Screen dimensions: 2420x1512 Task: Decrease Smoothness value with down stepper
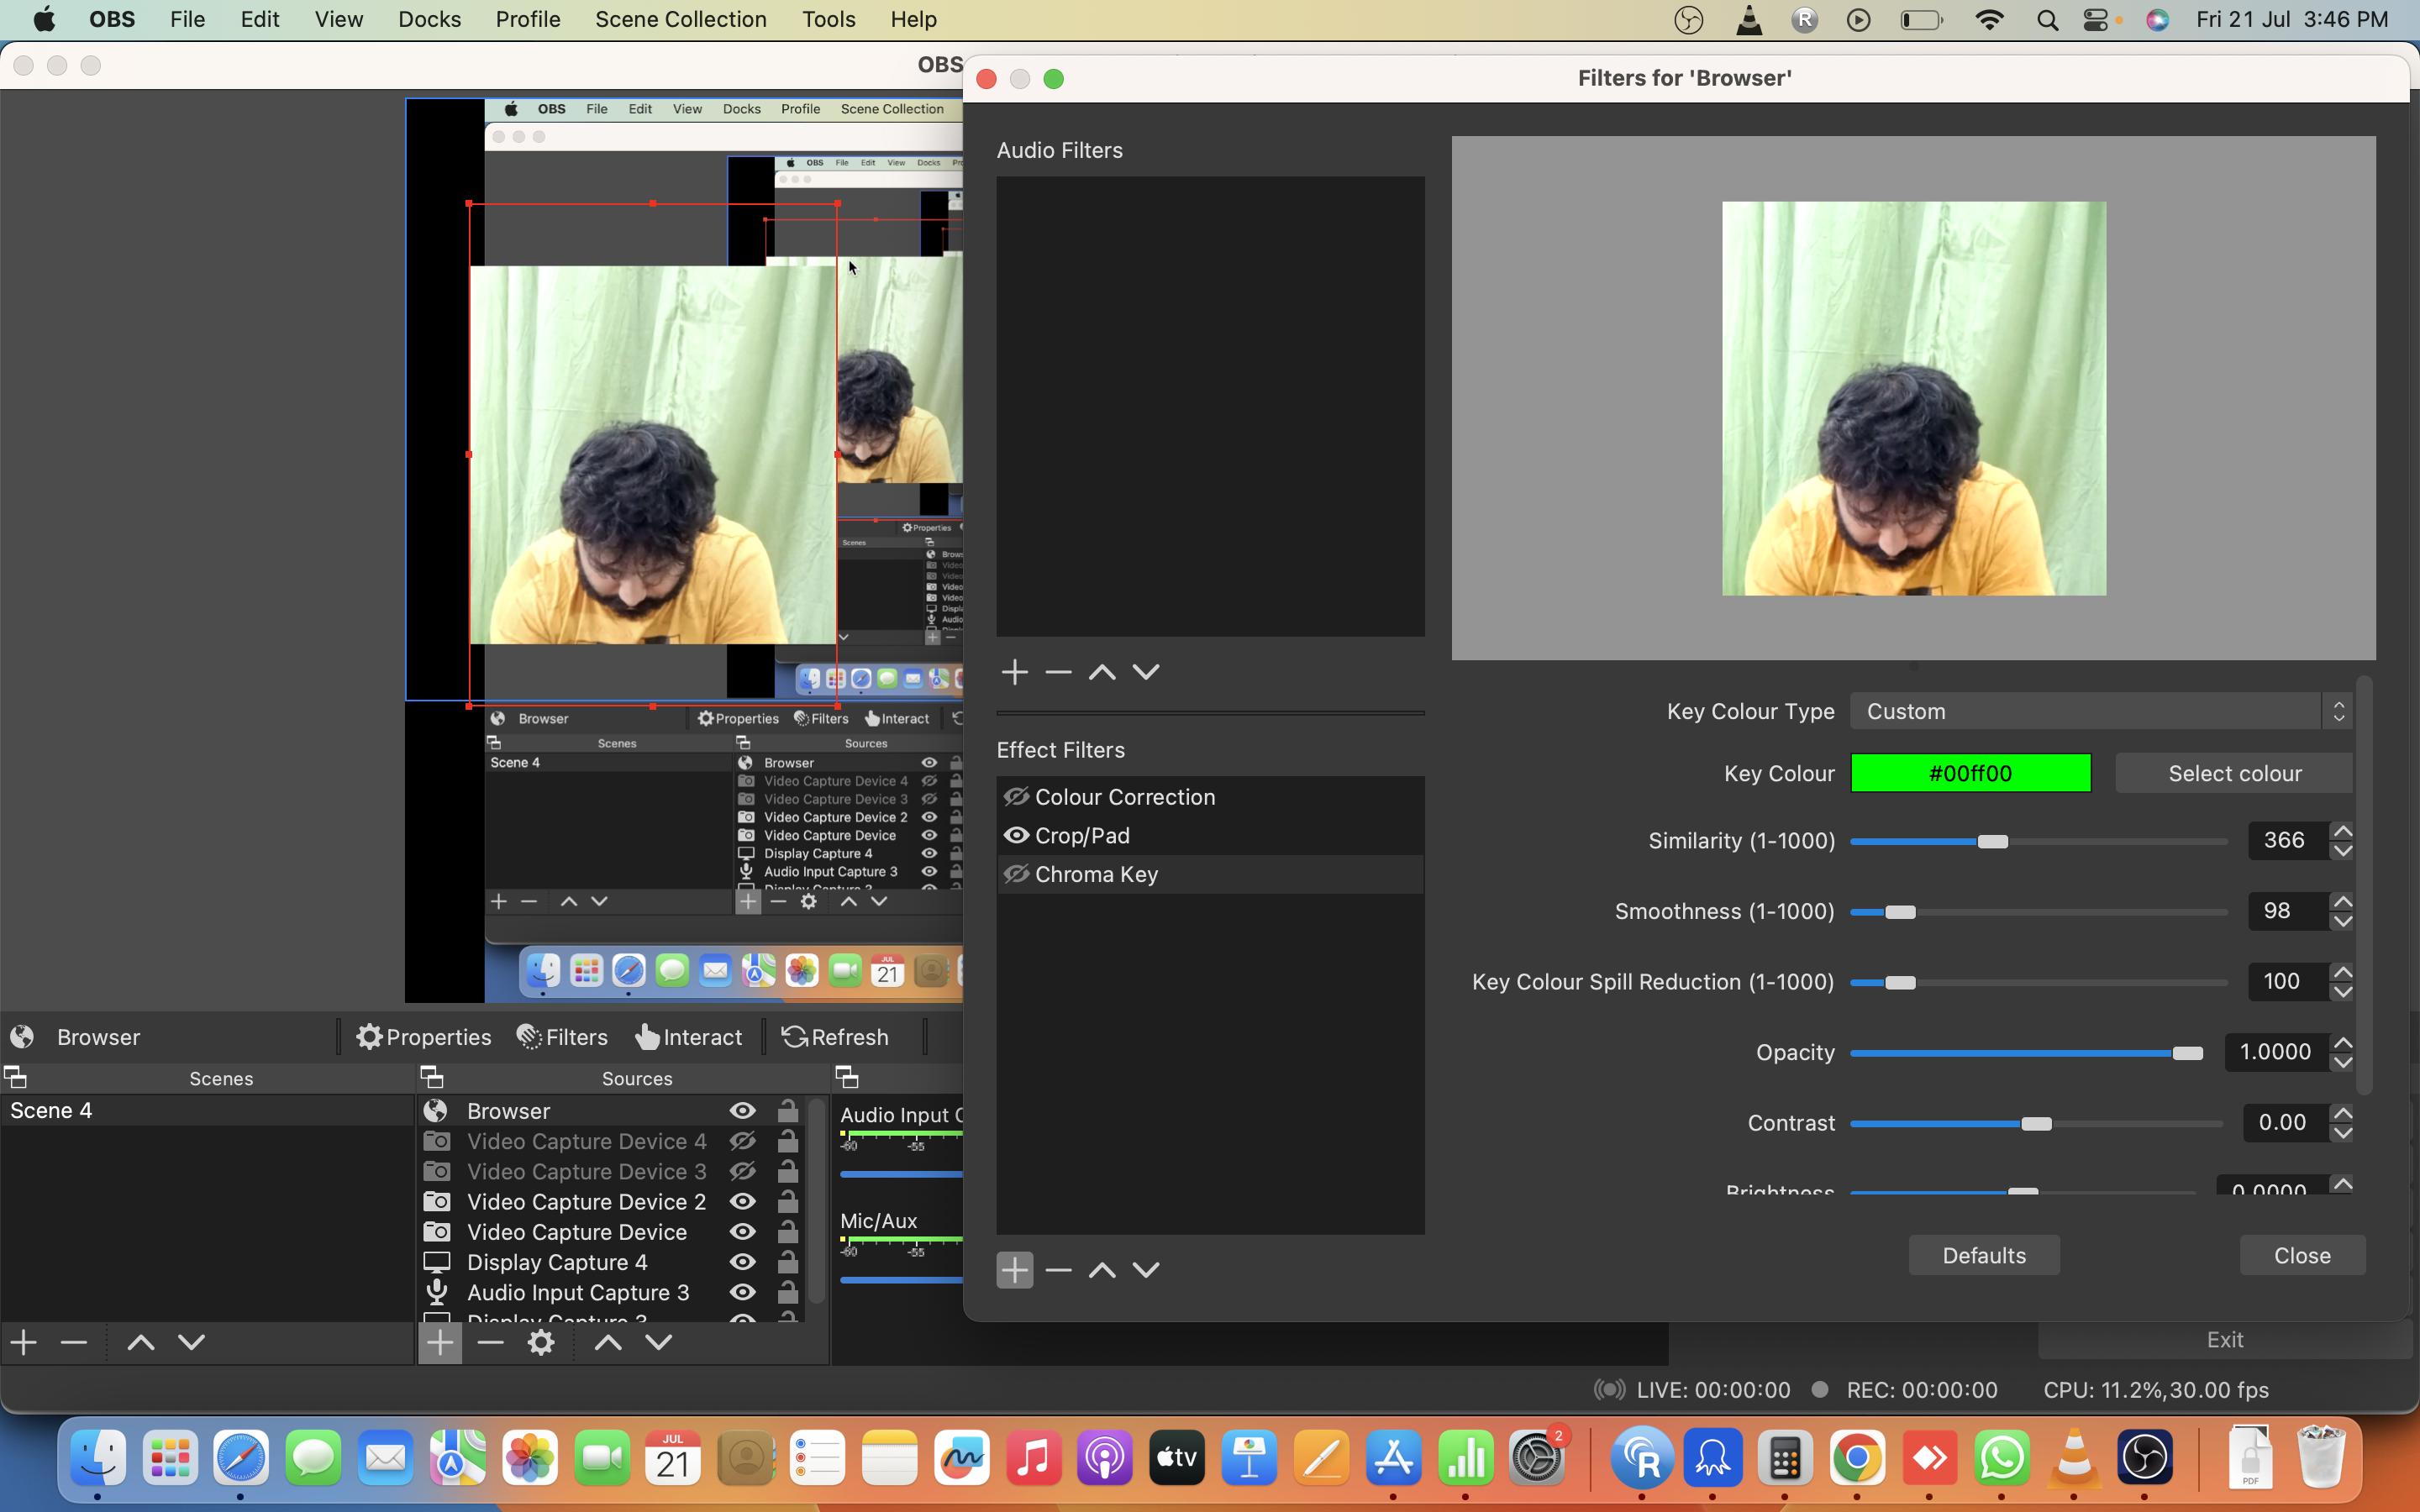[x=2342, y=921]
